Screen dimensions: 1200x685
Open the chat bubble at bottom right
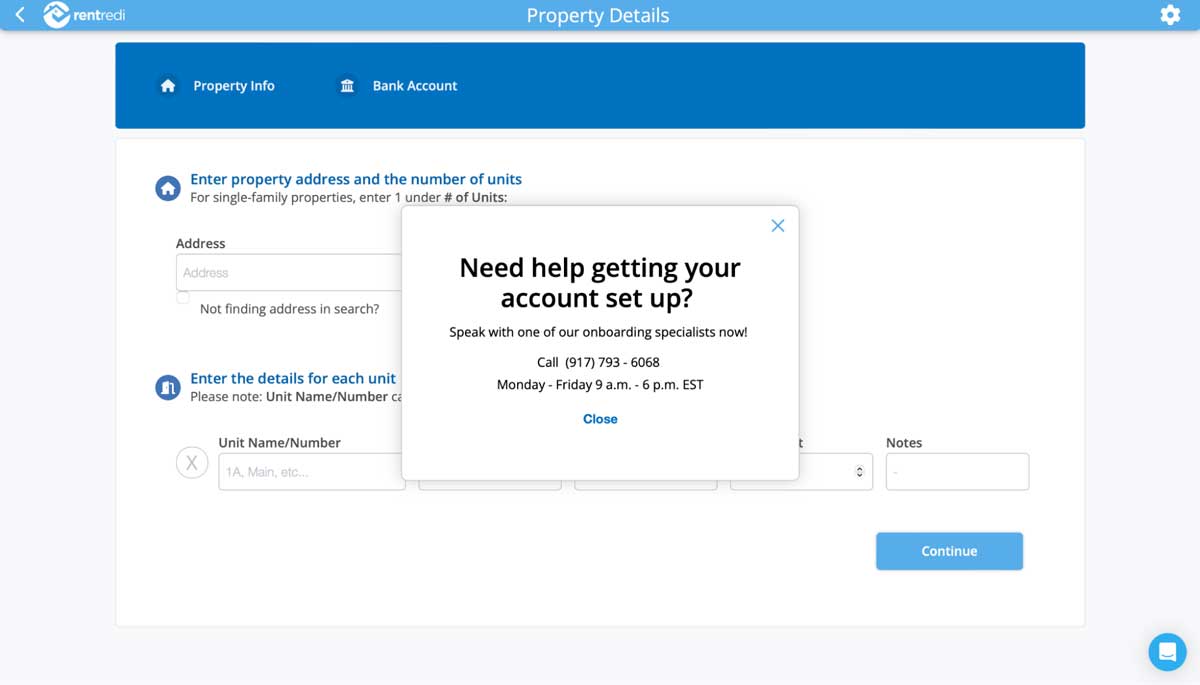point(1166,651)
